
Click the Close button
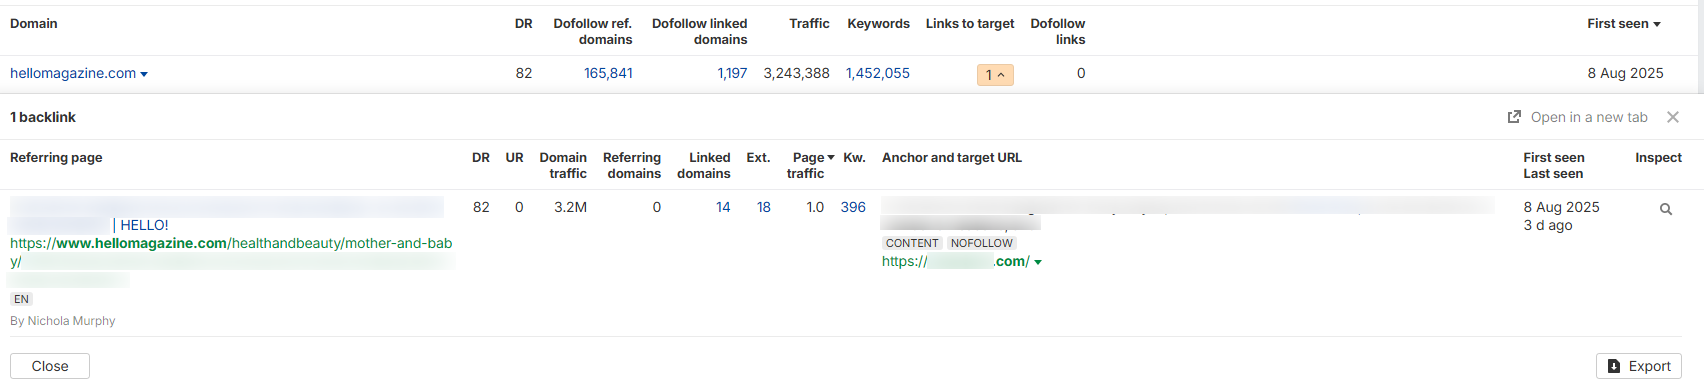pyautogui.click(x=50, y=366)
